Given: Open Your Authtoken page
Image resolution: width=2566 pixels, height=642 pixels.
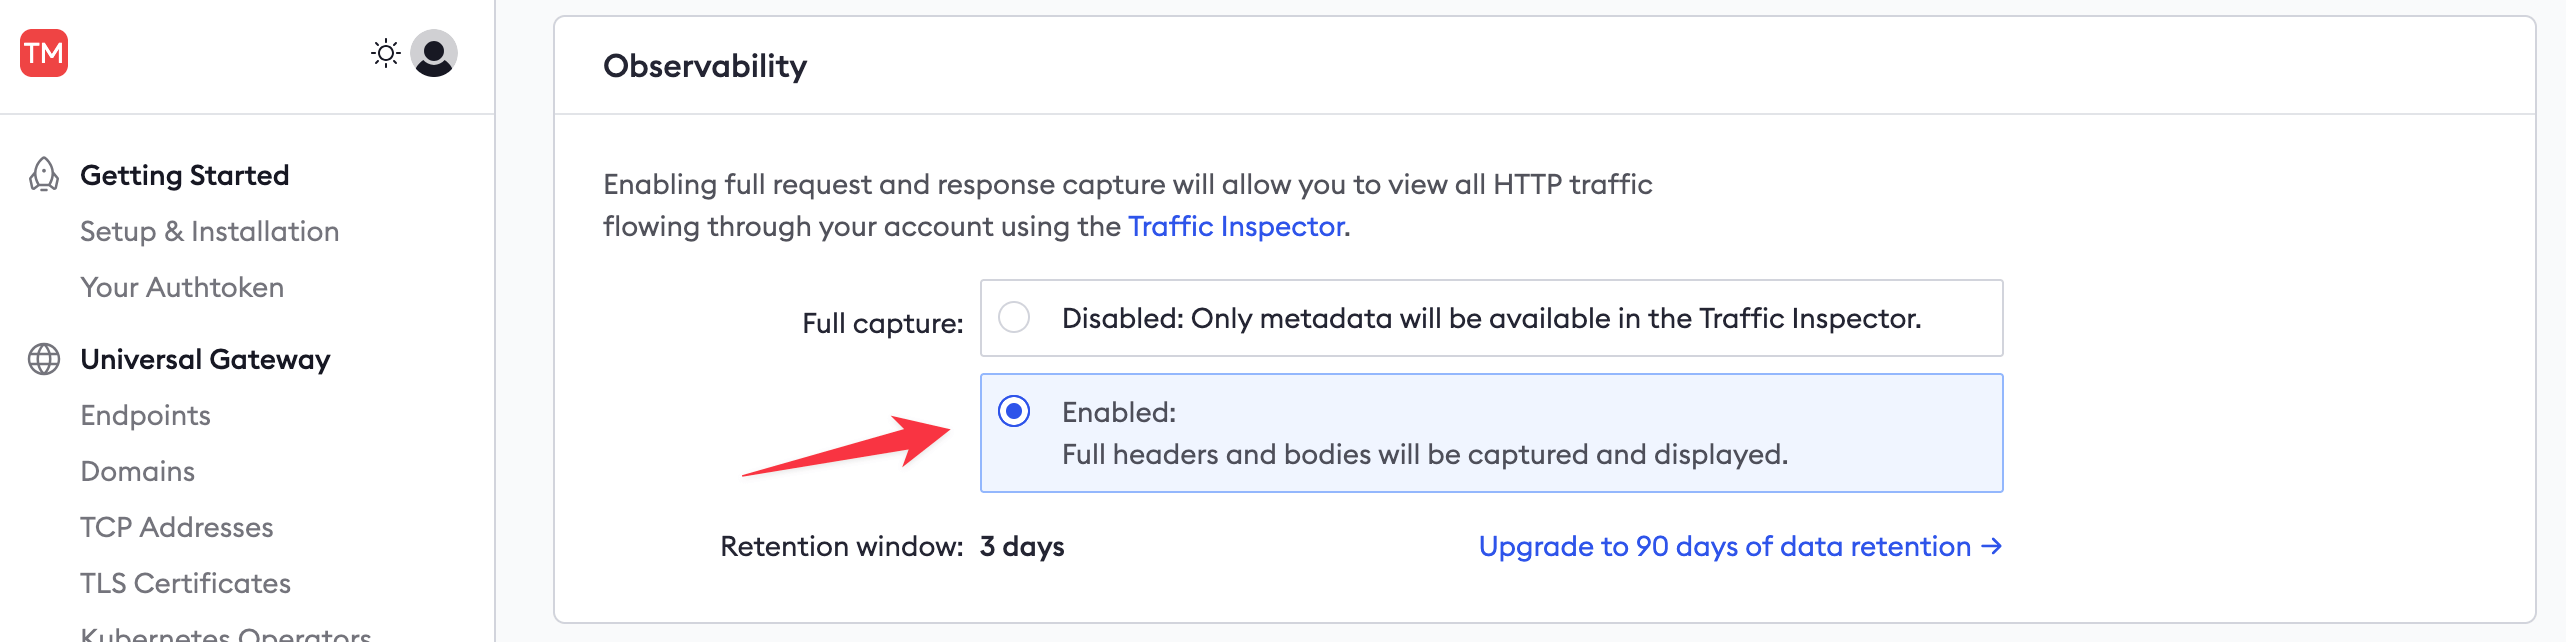Looking at the screenshot, I should click(182, 287).
